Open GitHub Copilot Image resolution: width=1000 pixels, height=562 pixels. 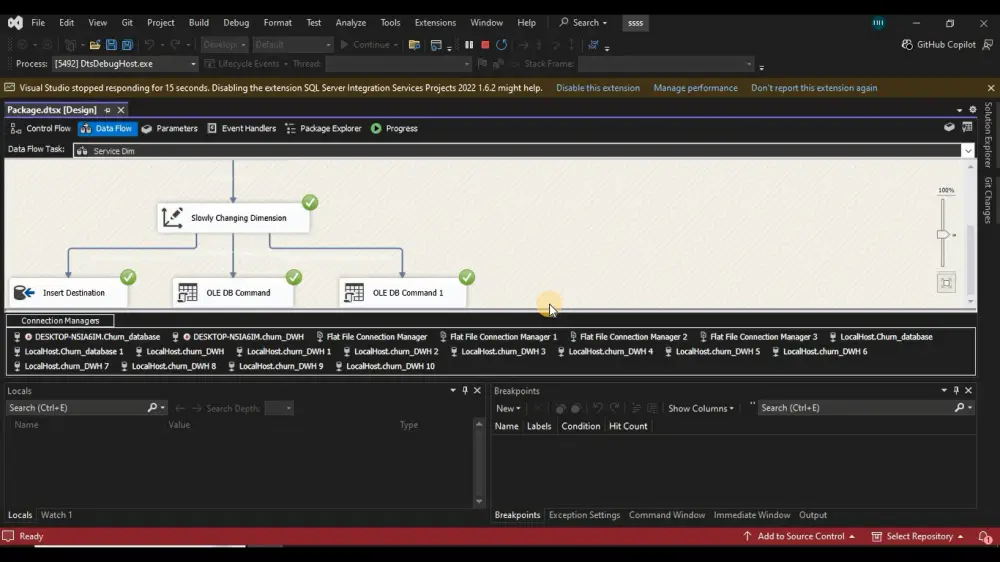[x=938, y=45]
